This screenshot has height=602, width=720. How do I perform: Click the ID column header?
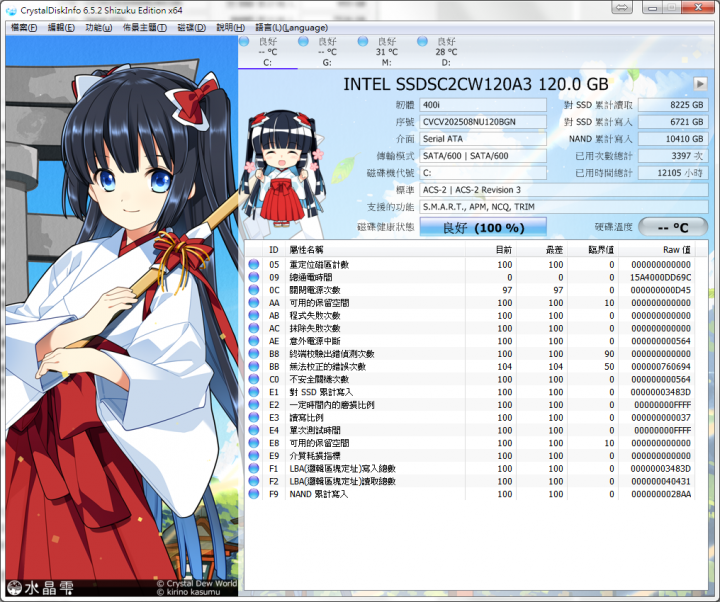[274, 249]
